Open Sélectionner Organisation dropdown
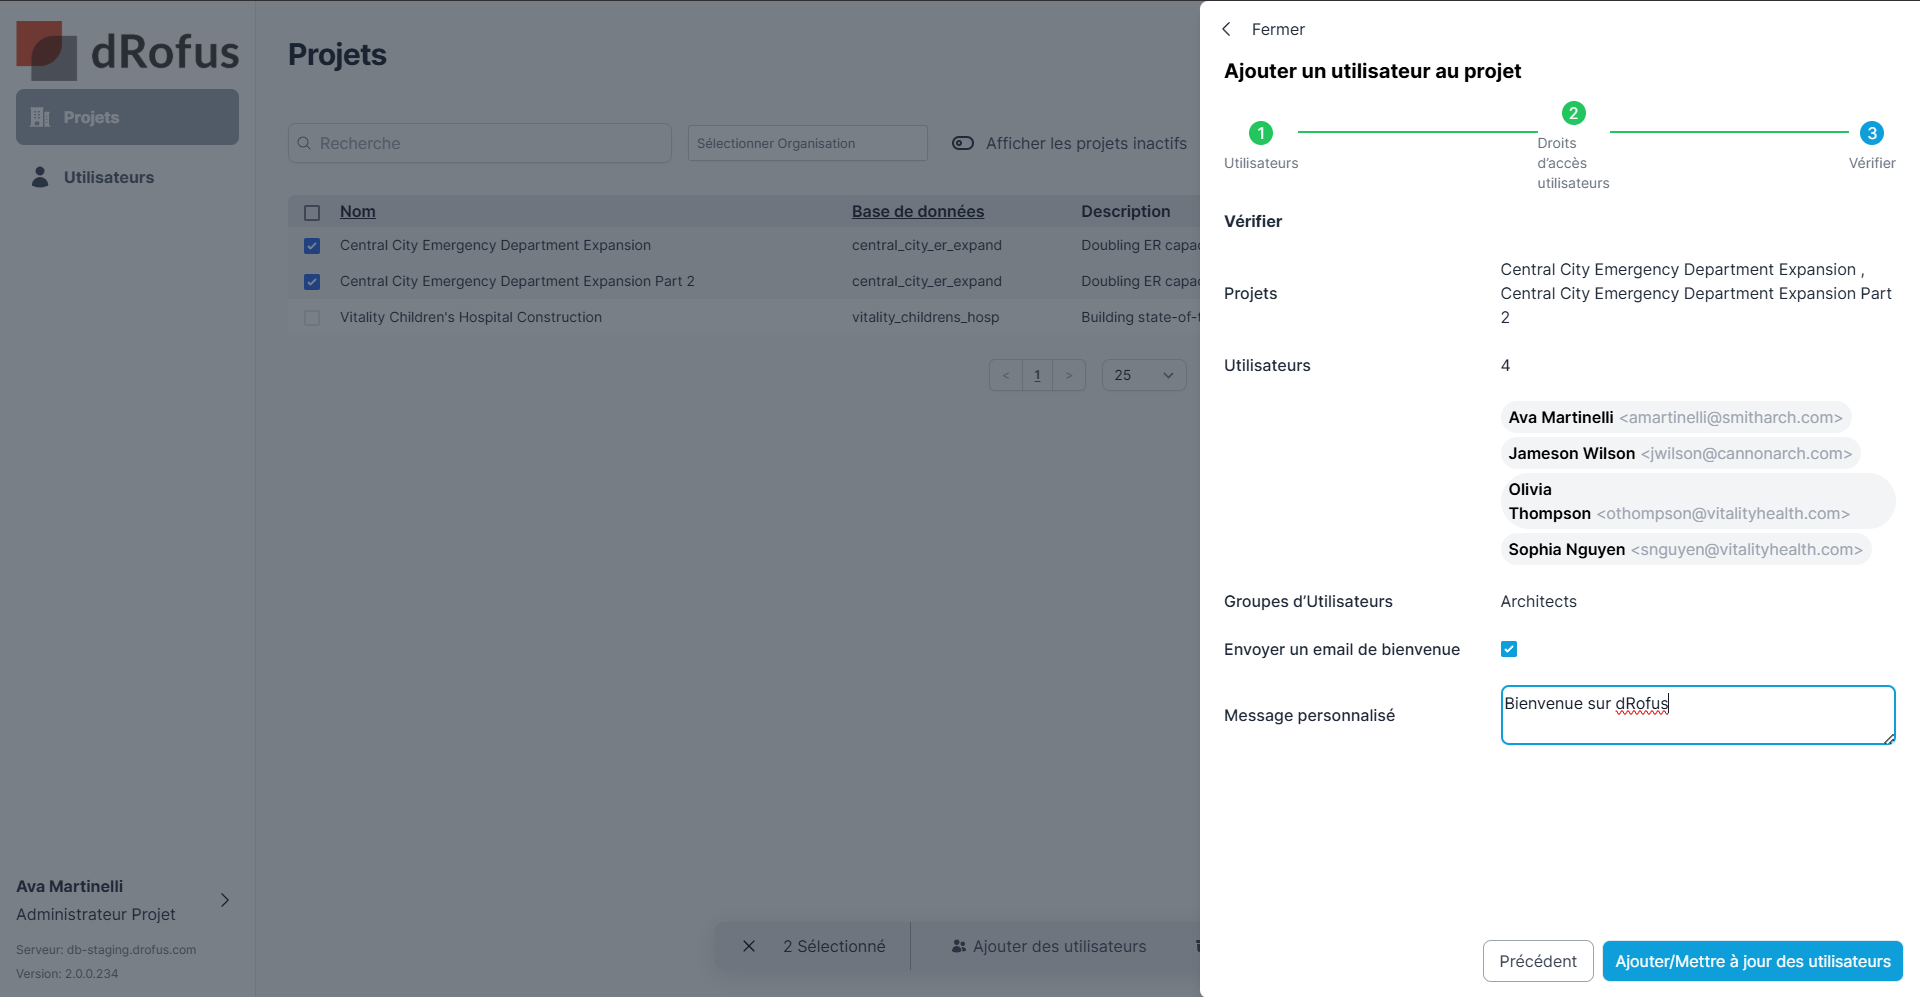 [x=807, y=143]
